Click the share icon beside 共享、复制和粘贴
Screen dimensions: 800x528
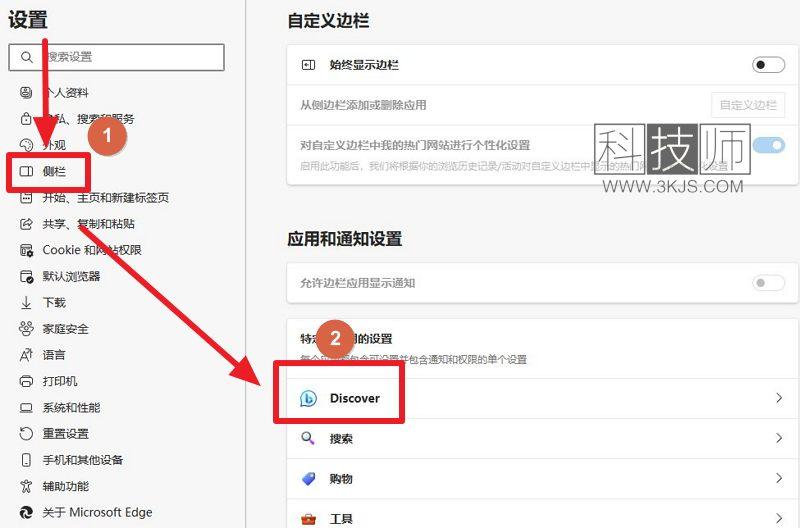(26, 223)
